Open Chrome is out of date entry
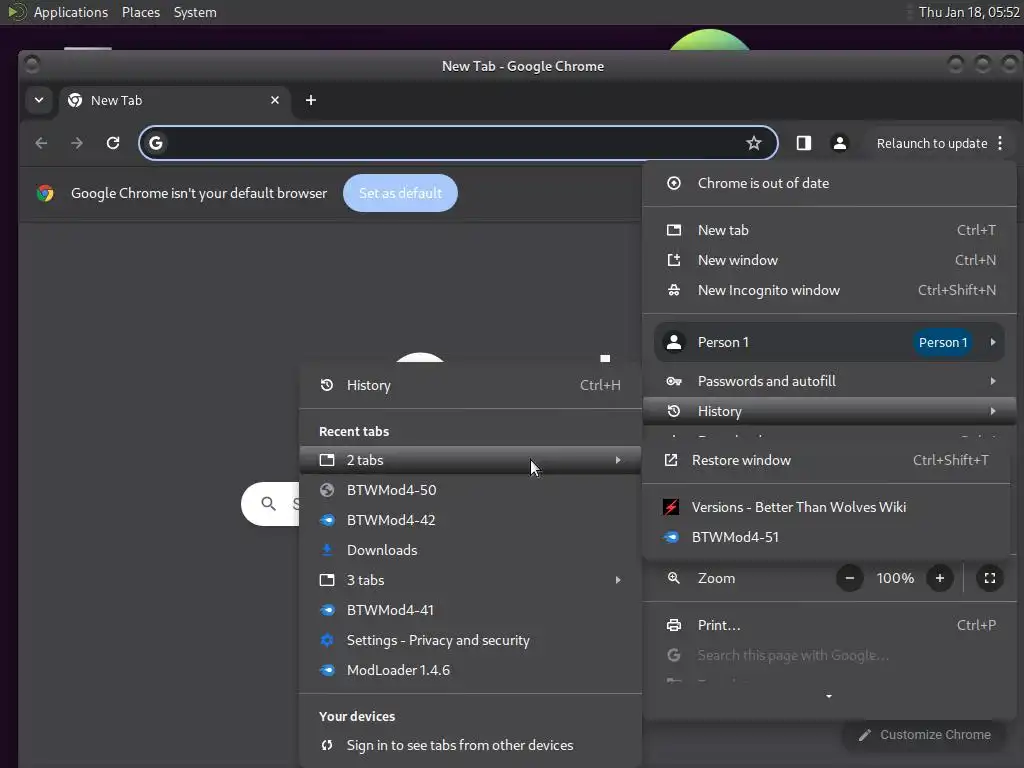The image size is (1024, 768). (829, 184)
